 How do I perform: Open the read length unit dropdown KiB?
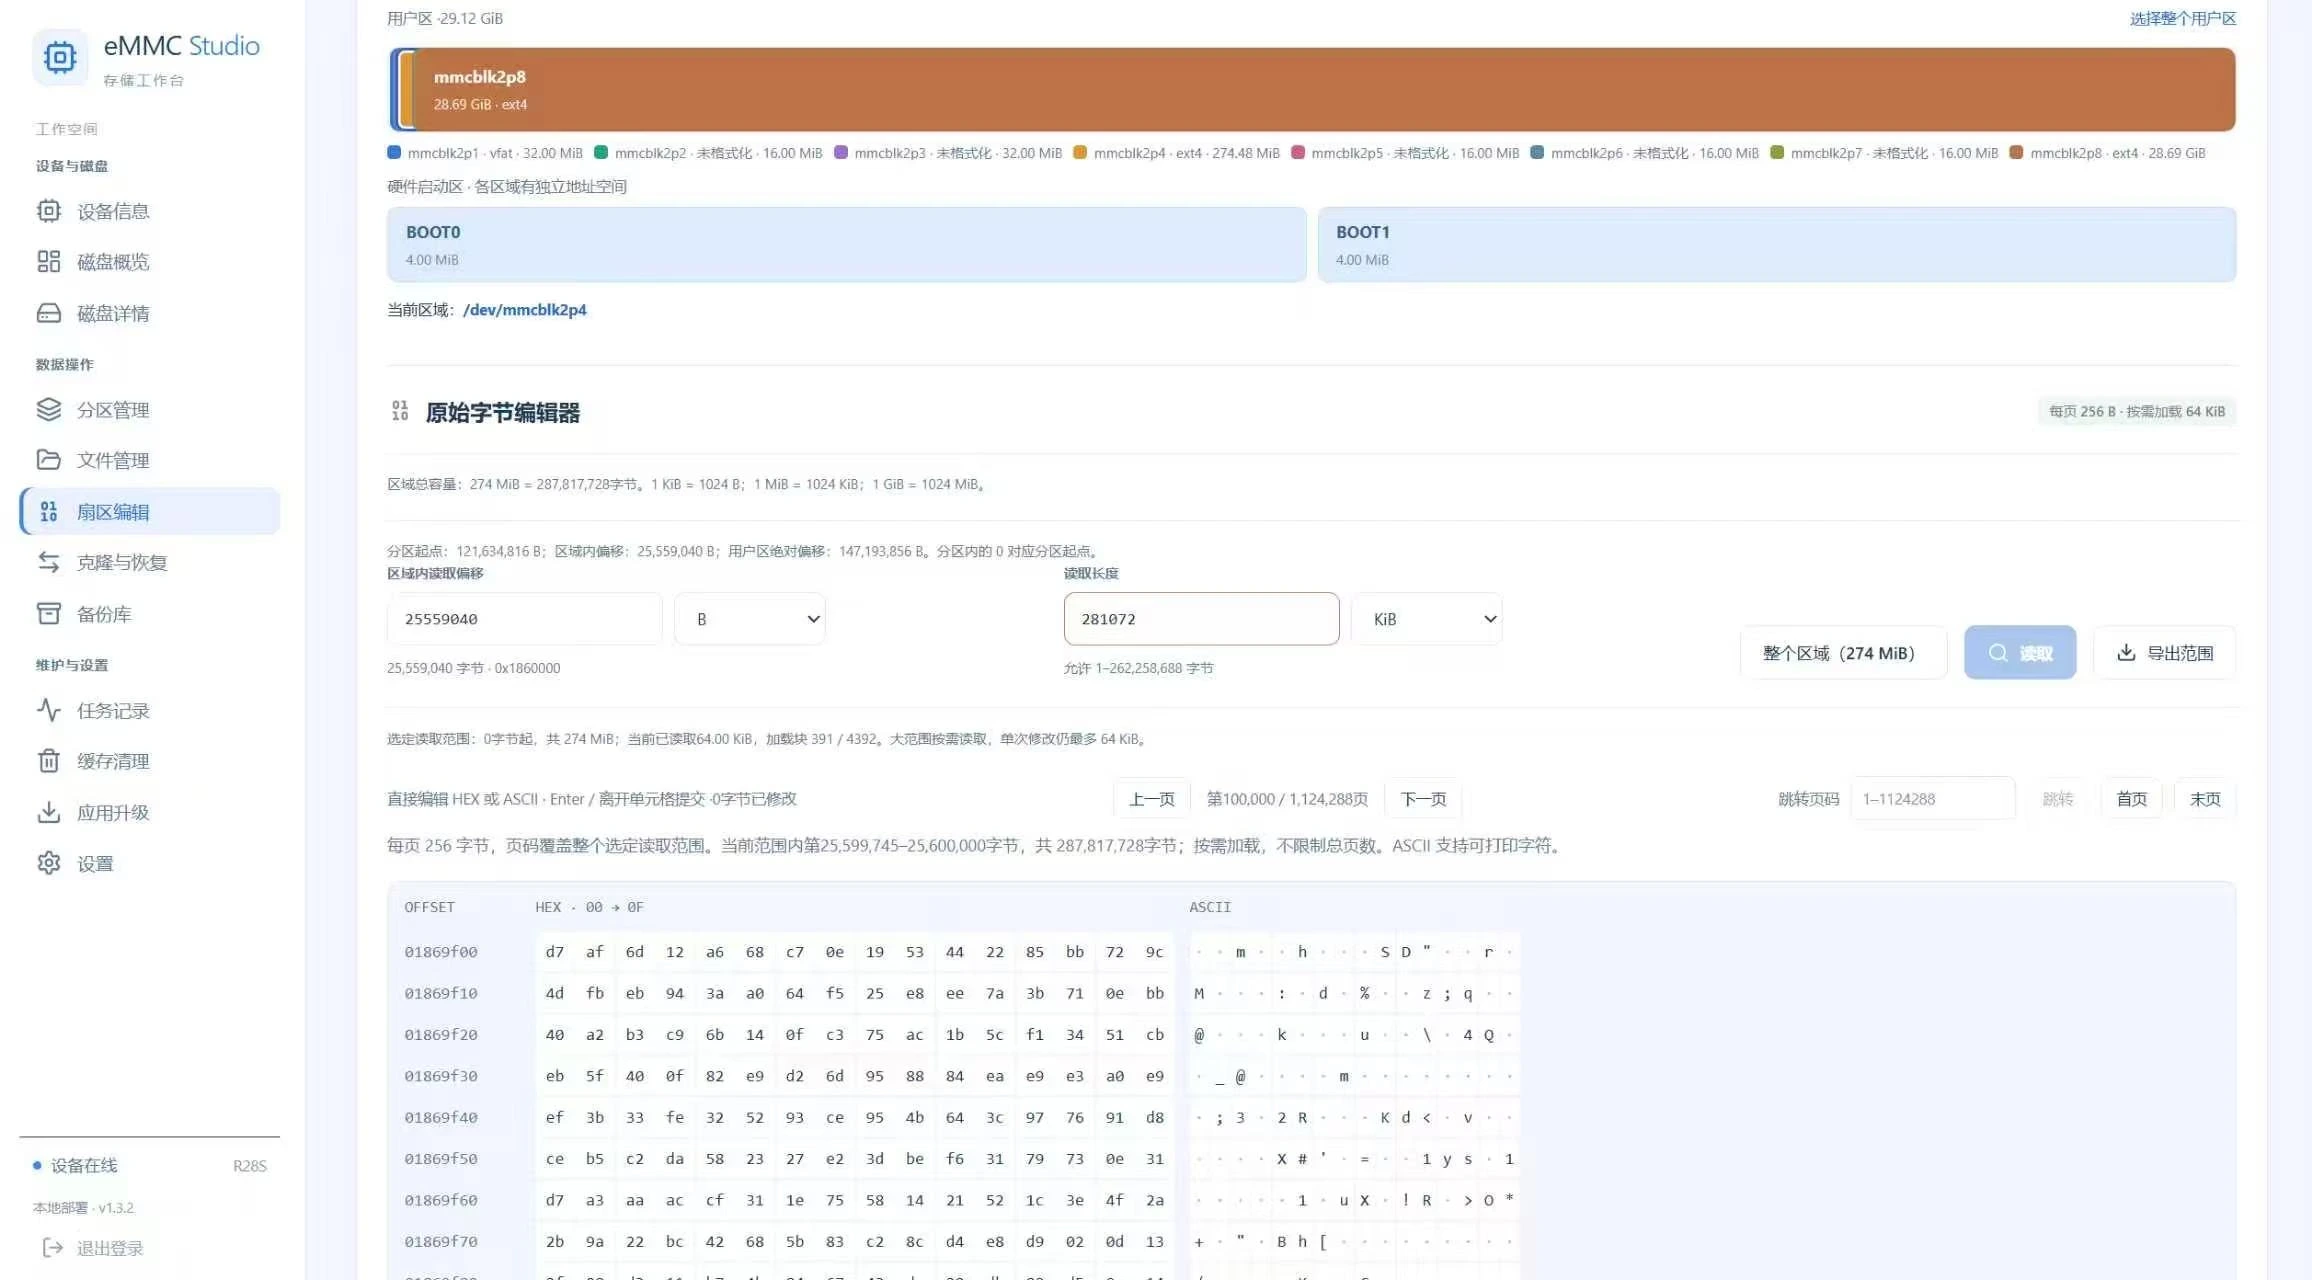click(x=1427, y=619)
